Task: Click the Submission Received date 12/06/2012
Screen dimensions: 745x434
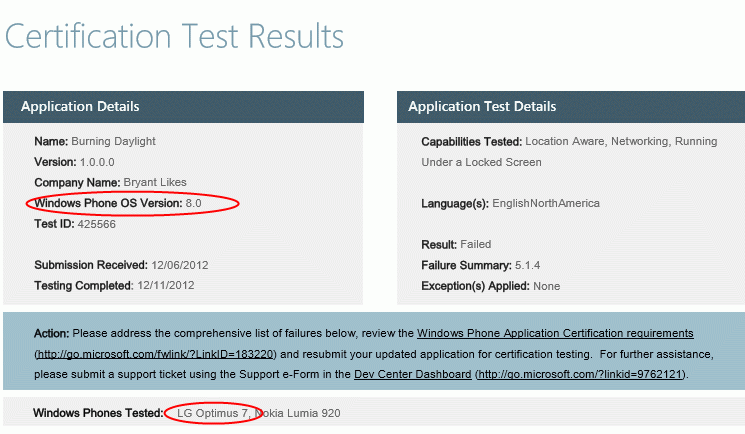Action: click(180, 265)
